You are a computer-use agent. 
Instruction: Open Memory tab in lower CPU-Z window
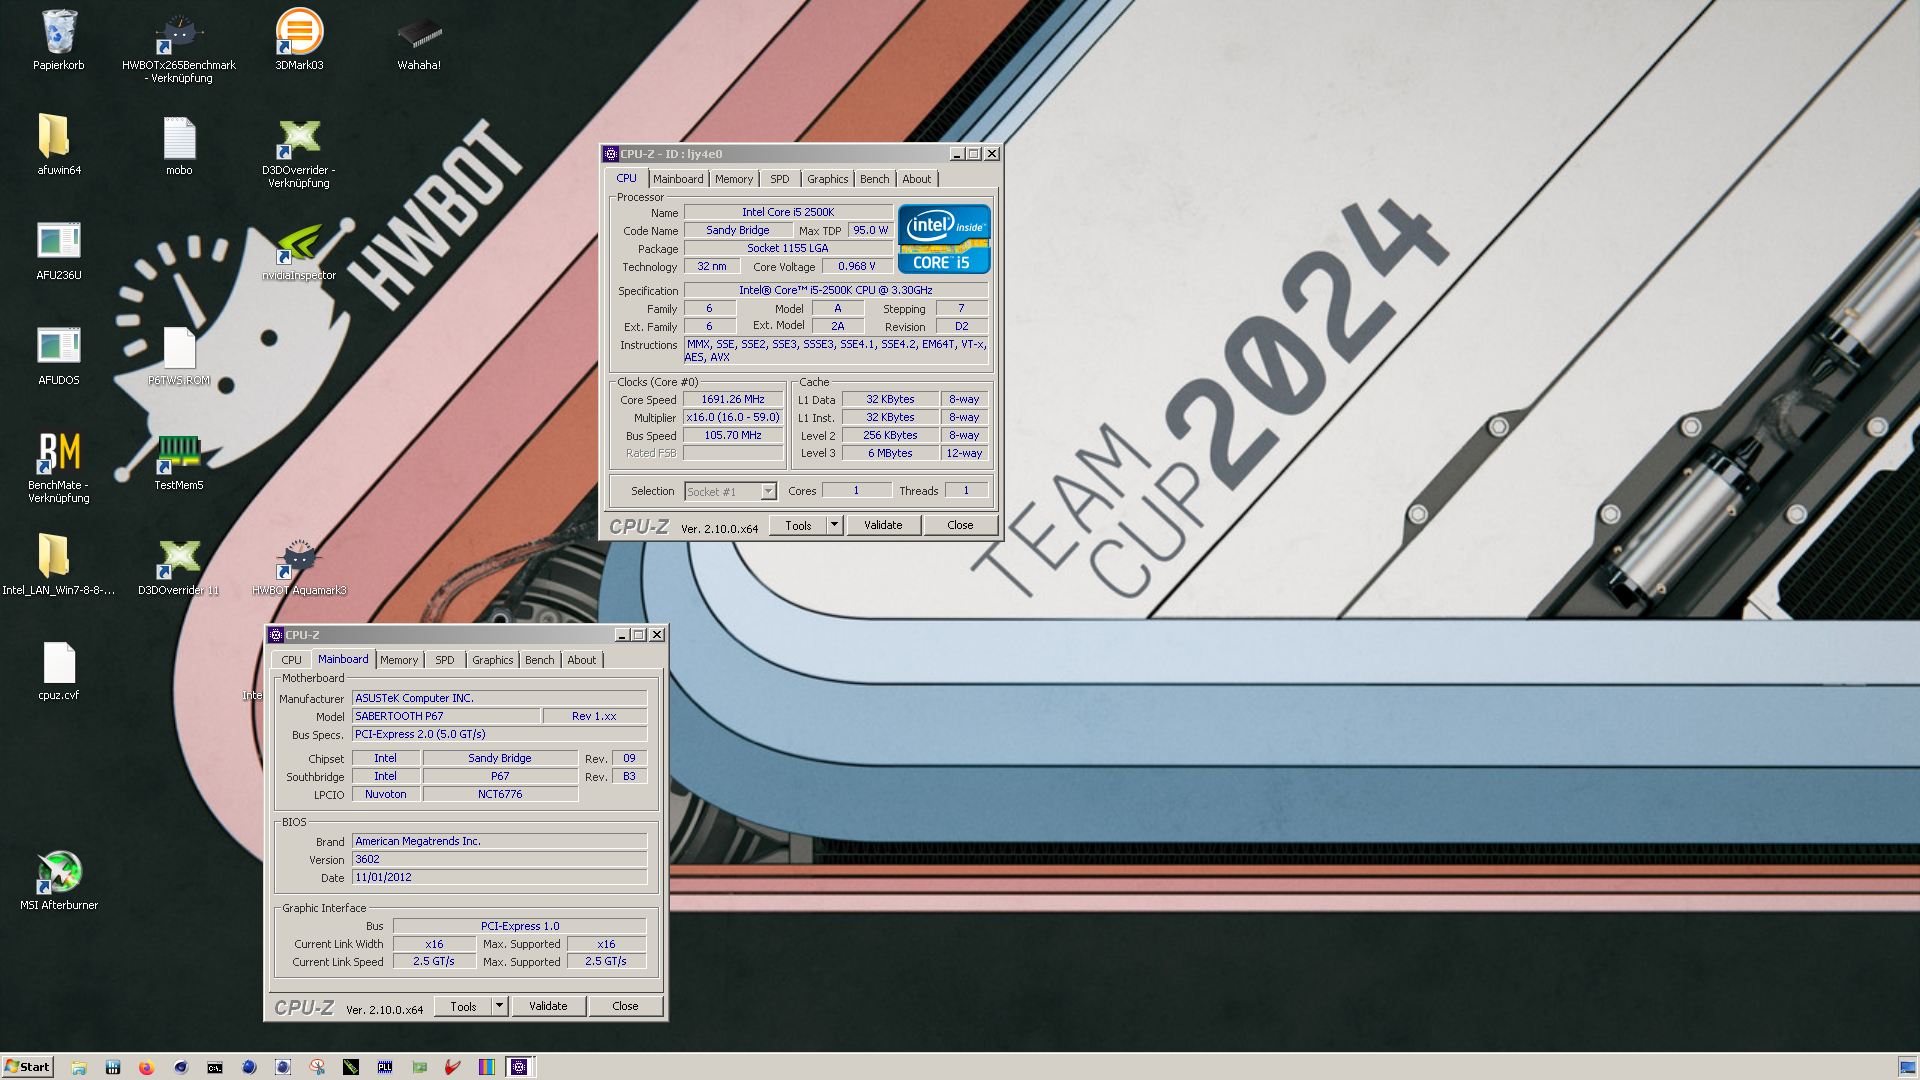pos(399,660)
